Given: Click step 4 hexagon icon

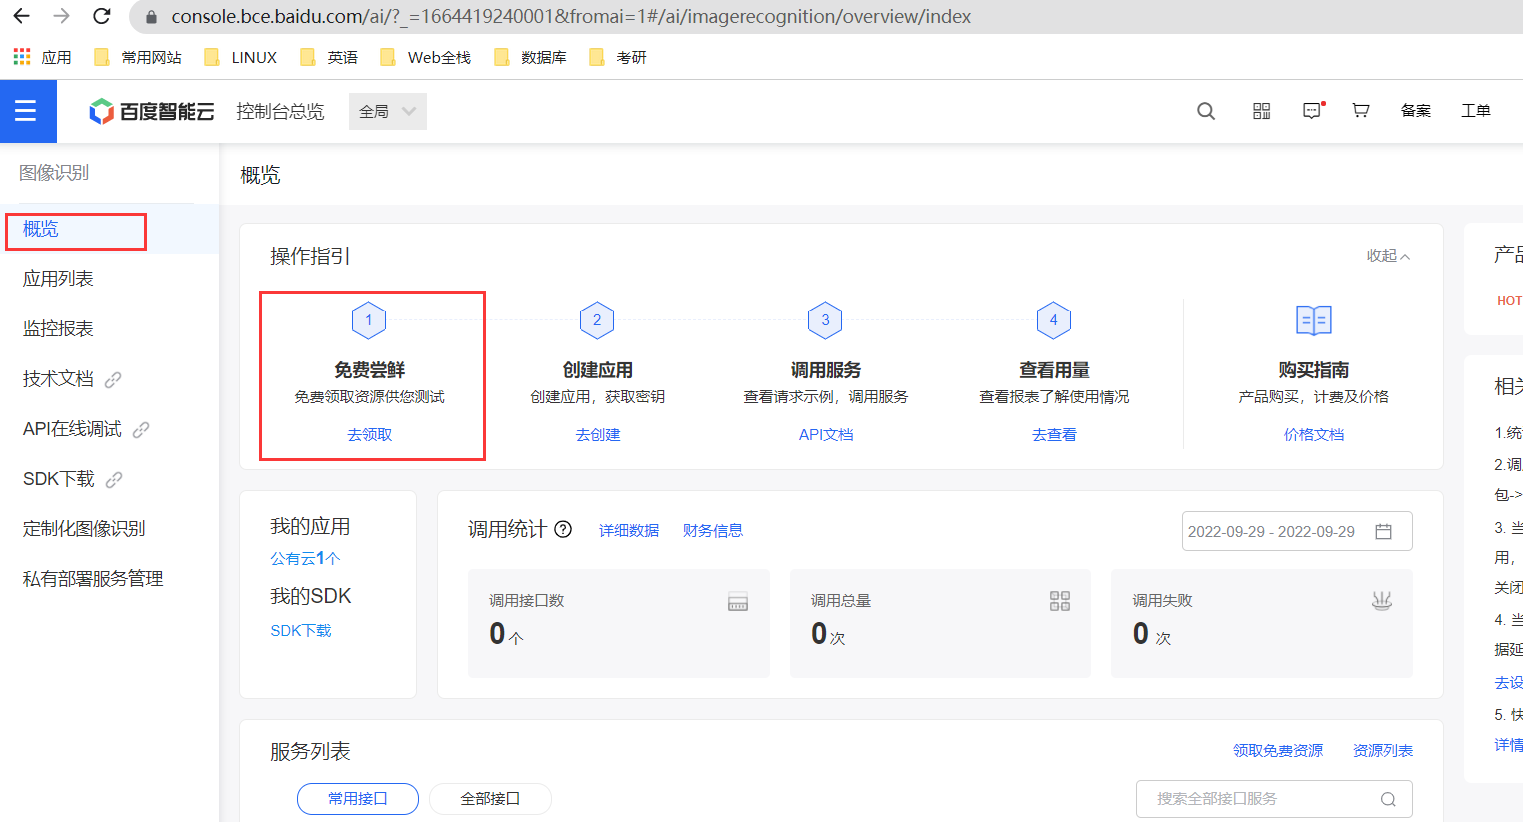Looking at the screenshot, I should 1053,320.
